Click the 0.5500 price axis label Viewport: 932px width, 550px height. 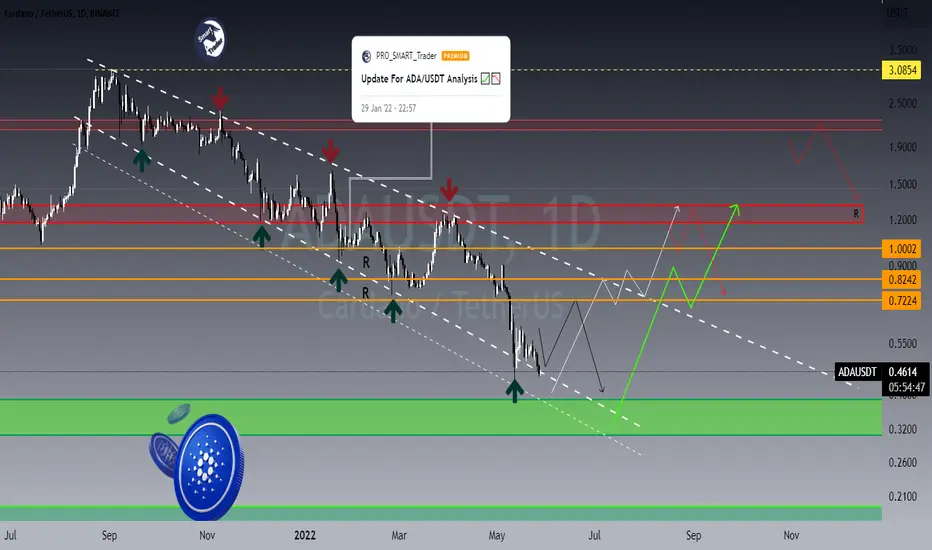tap(903, 344)
